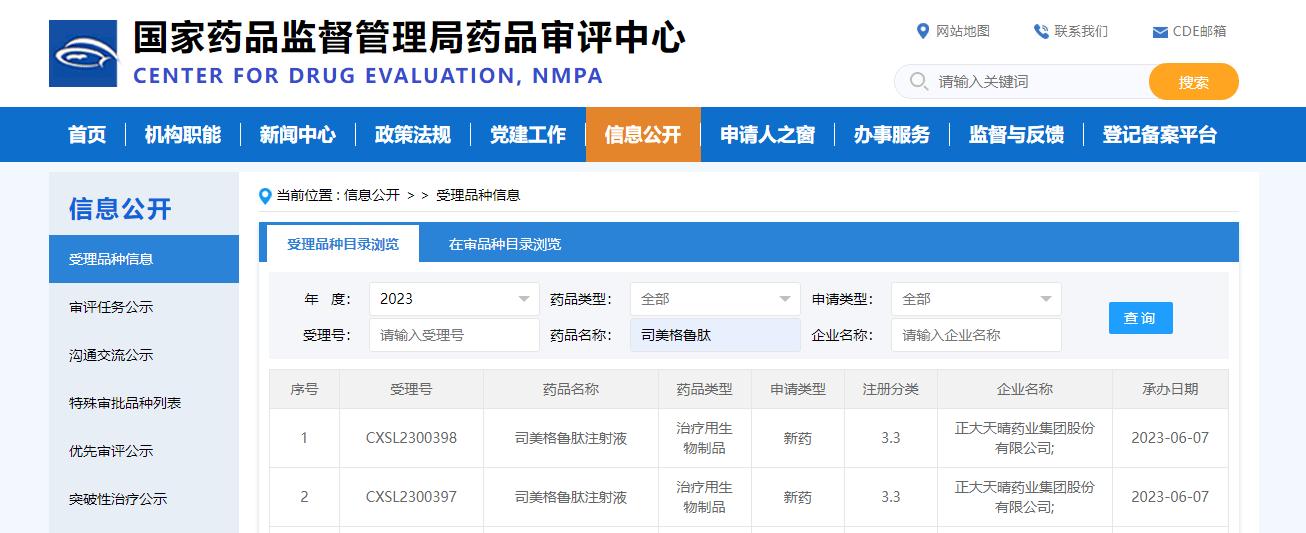Open 新闻中心 menu
The height and width of the screenshot is (533, 1306).
click(298, 135)
